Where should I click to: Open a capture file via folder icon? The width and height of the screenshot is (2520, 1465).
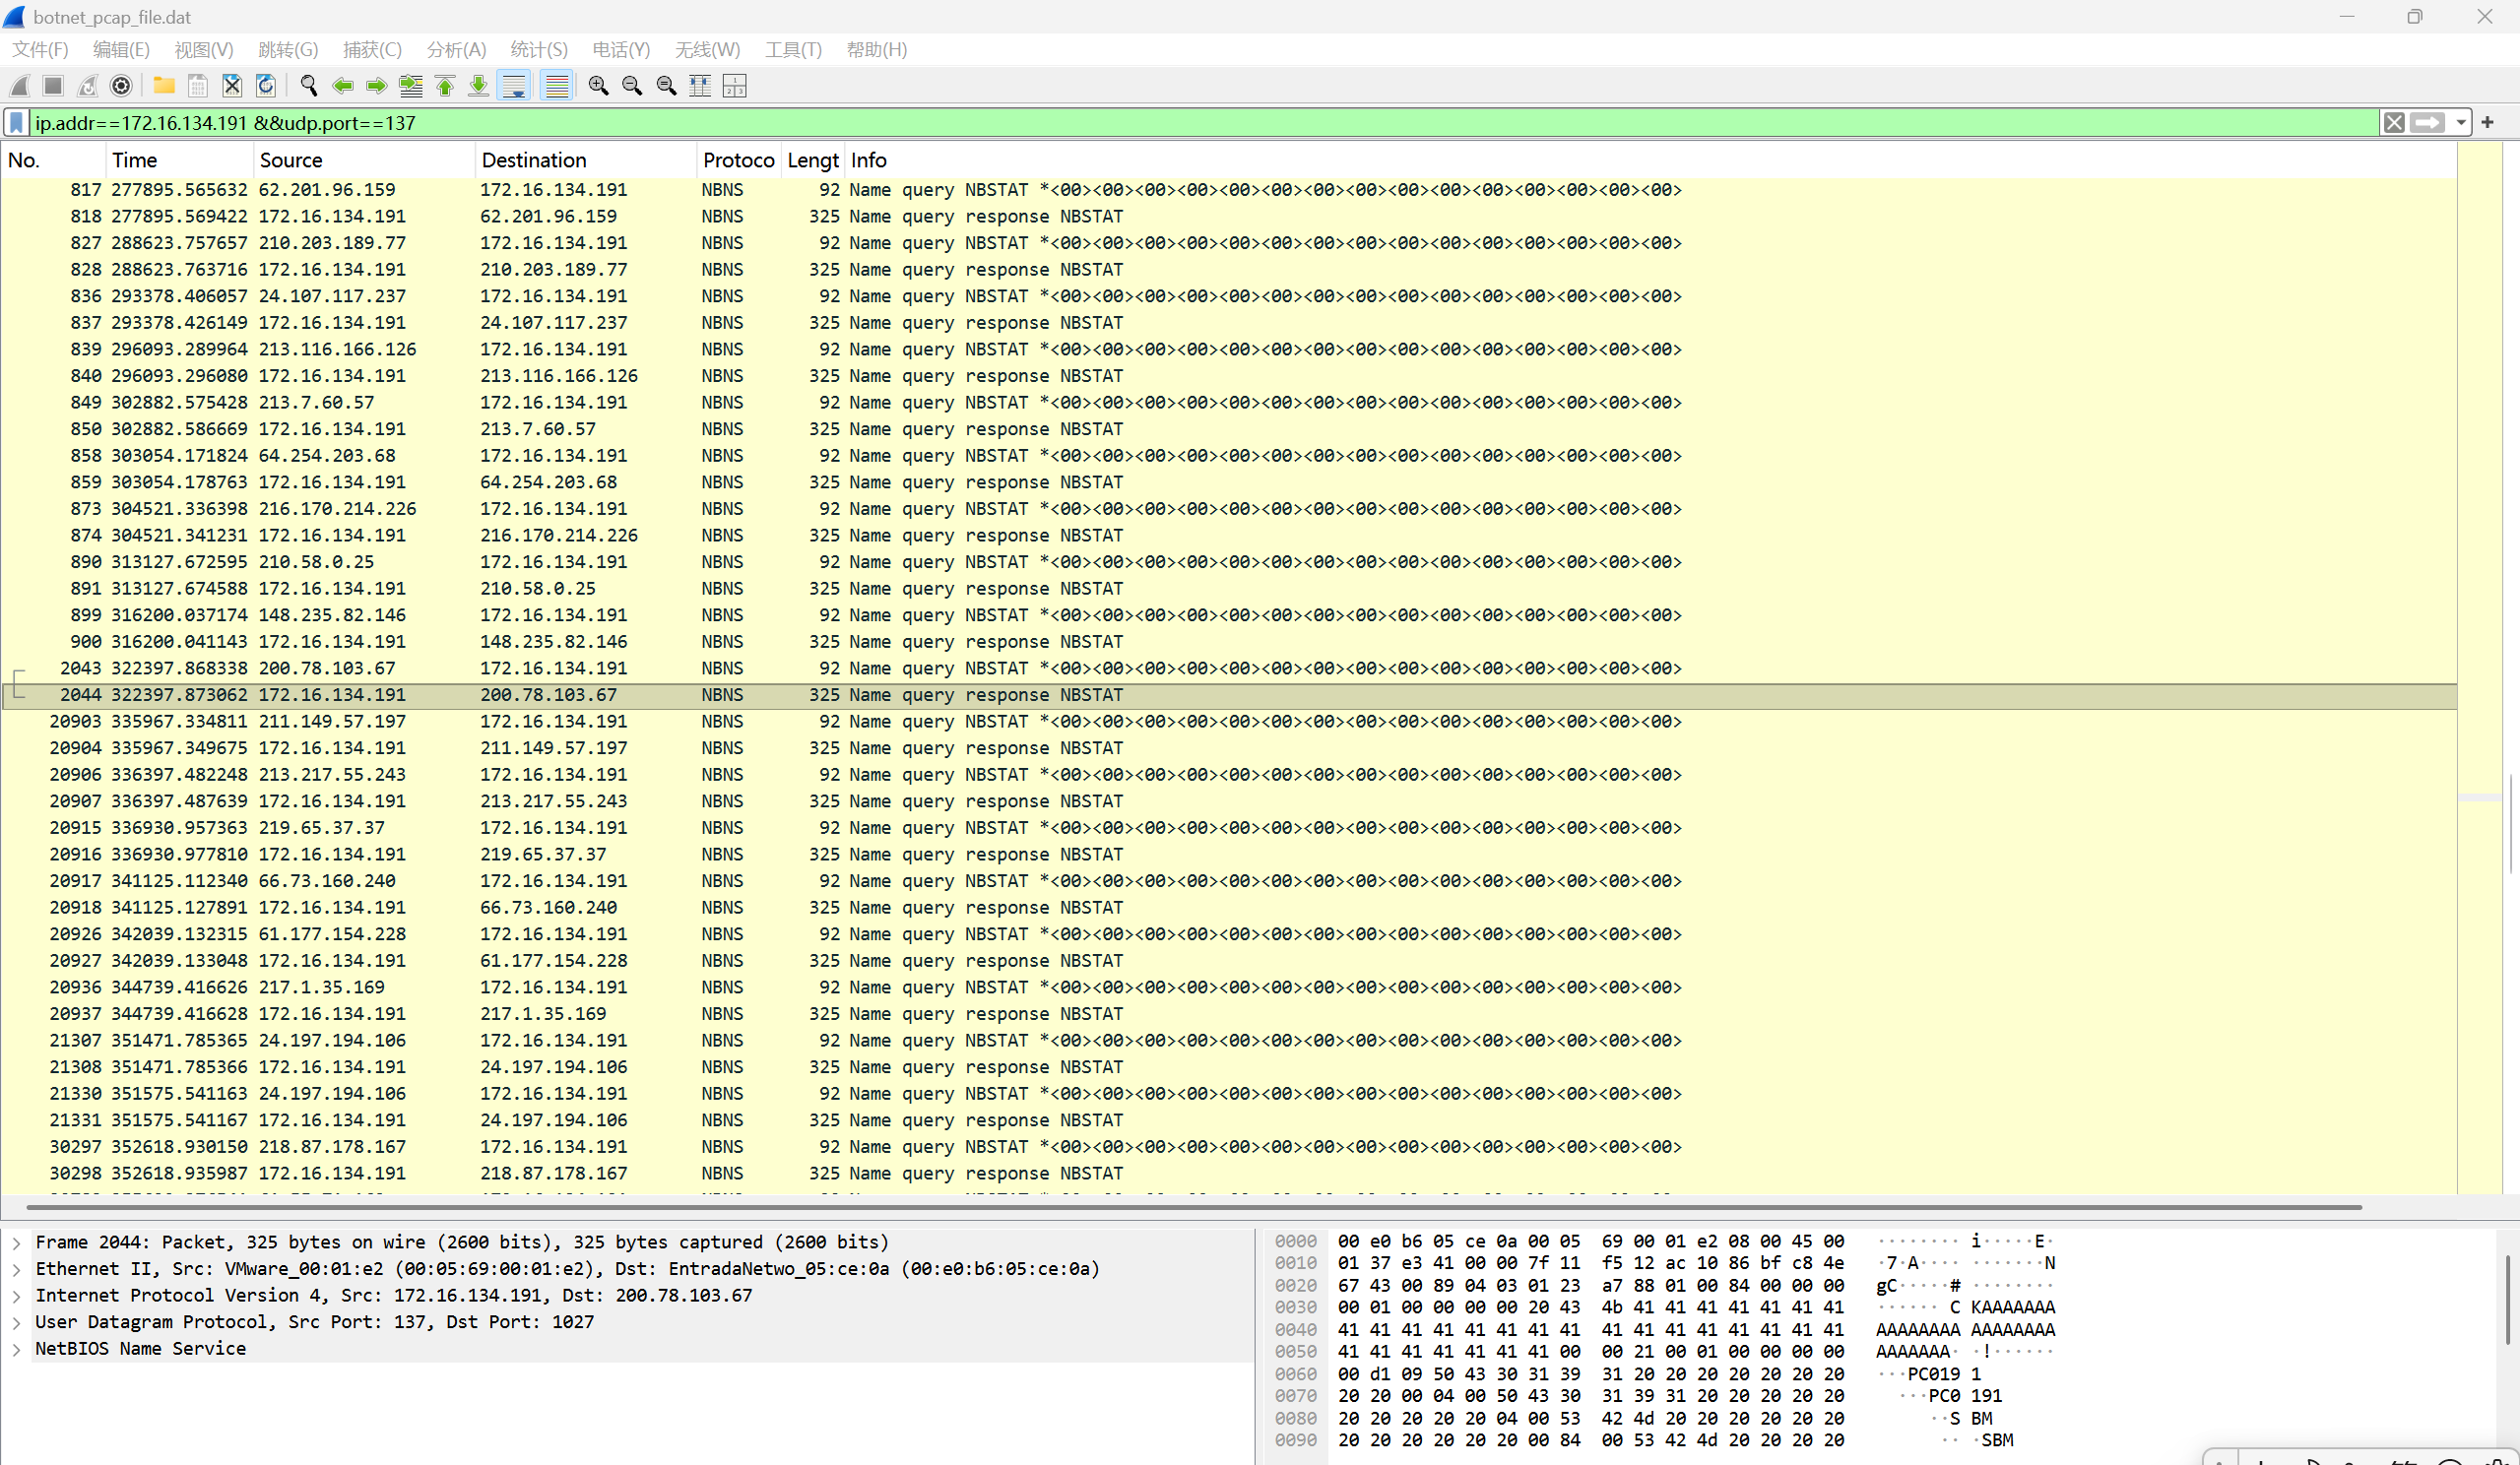pos(164,86)
